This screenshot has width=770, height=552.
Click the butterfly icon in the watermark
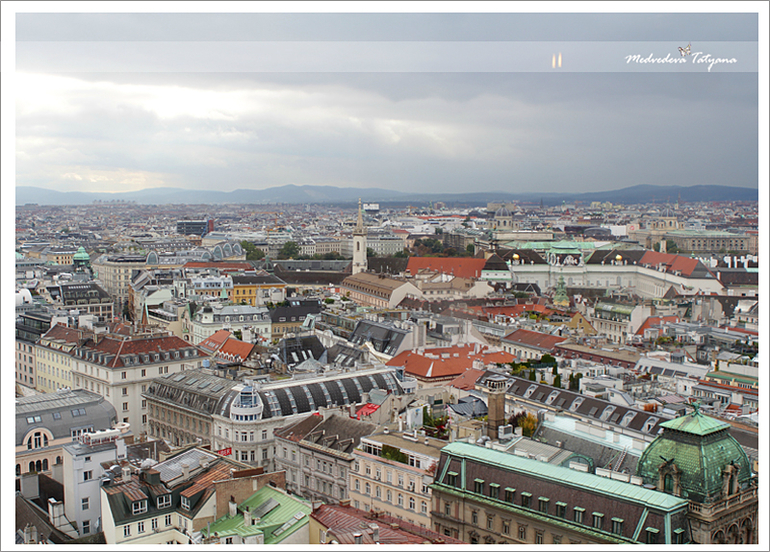pyautogui.click(x=685, y=49)
